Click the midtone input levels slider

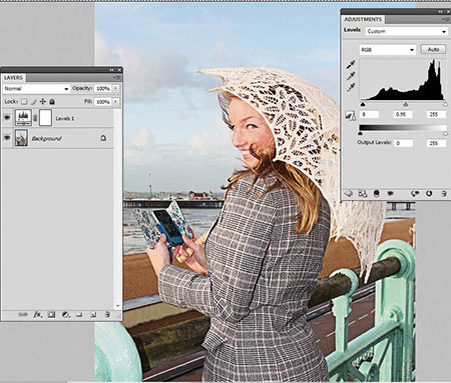[405, 105]
